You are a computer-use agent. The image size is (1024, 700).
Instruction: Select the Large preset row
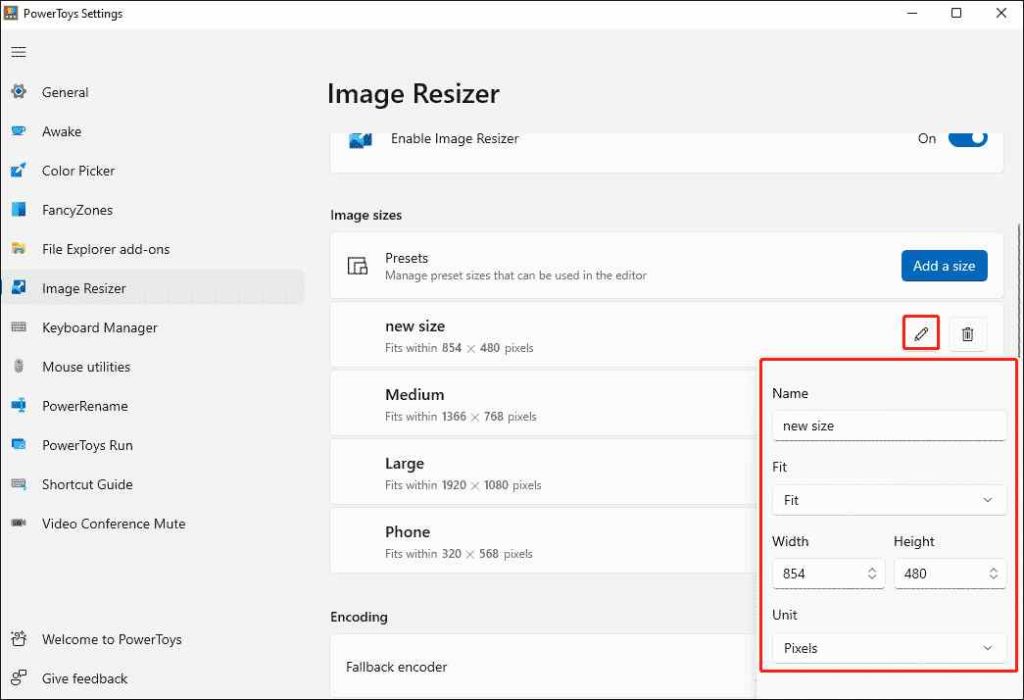(x=544, y=473)
